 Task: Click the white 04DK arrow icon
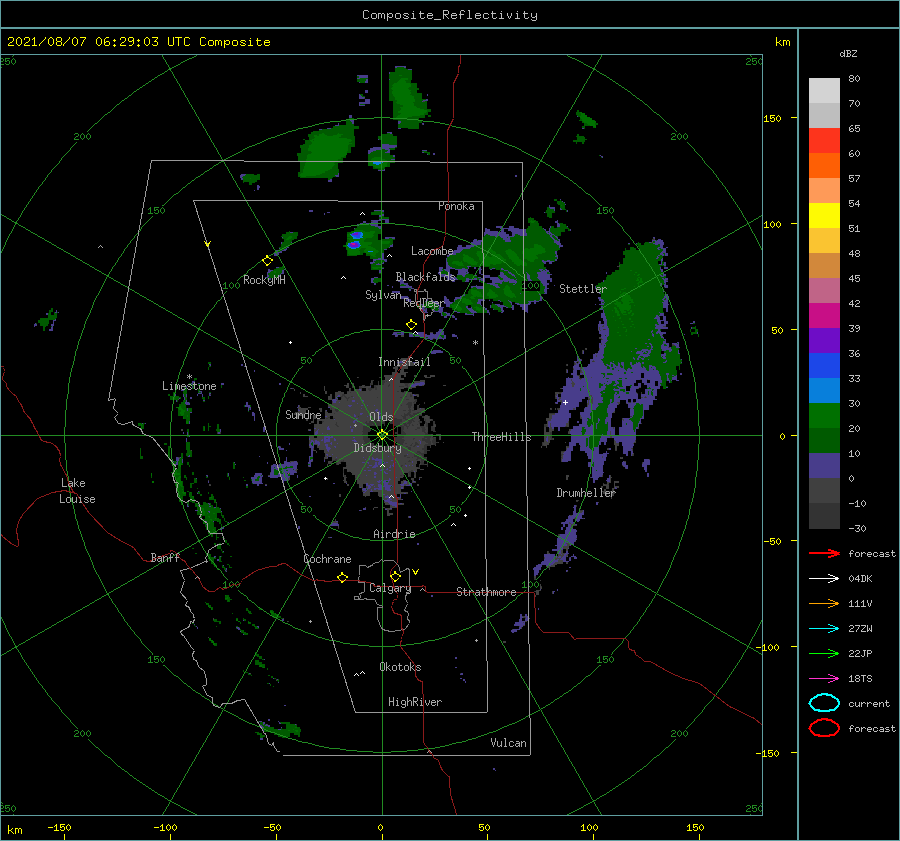coord(824,578)
